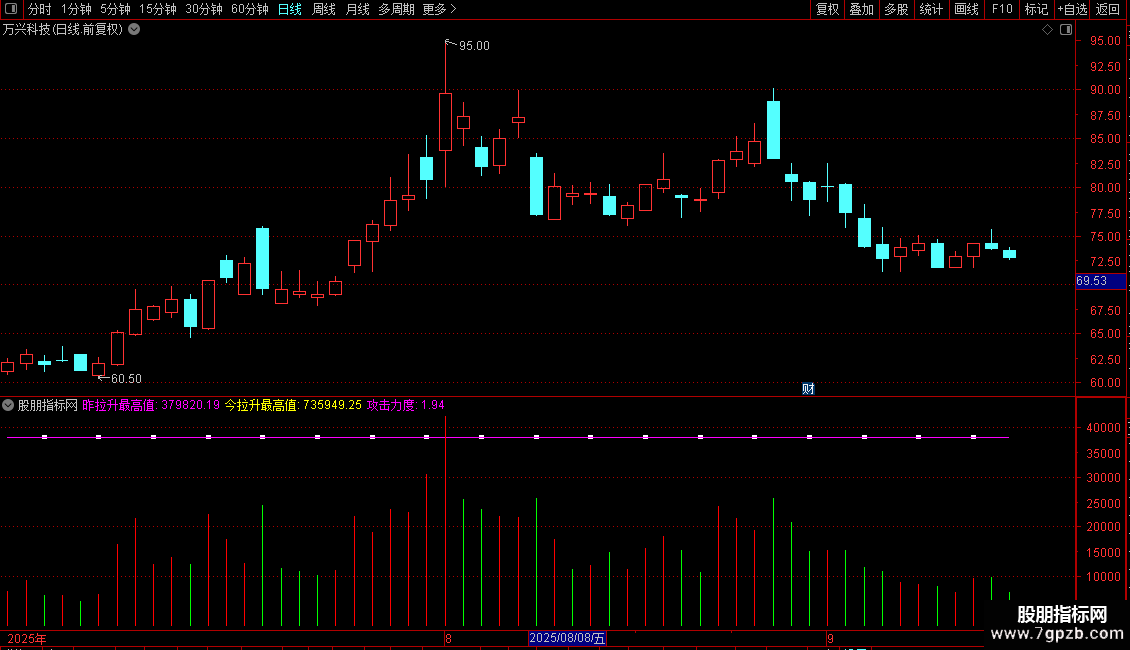
Task: Toggle the left sidebar panel icon
Action: point(11,9)
